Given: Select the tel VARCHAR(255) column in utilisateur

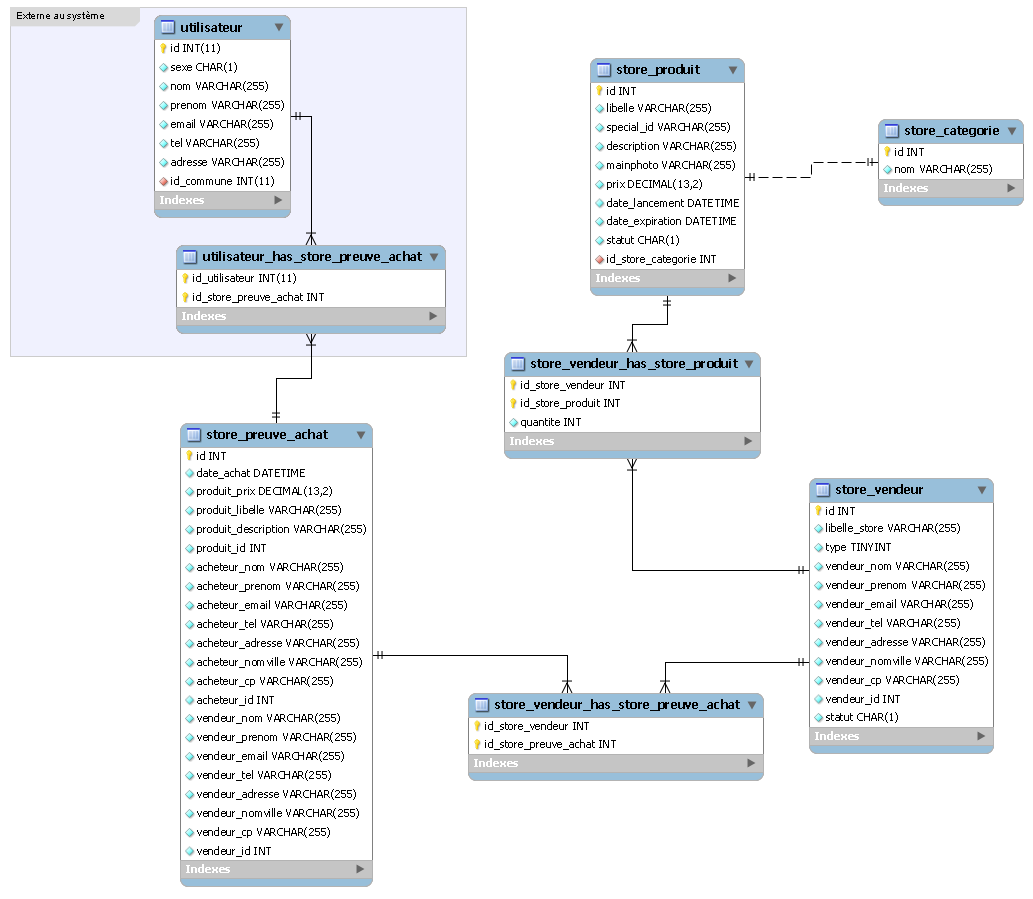Looking at the screenshot, I should [x=223, y=143].
